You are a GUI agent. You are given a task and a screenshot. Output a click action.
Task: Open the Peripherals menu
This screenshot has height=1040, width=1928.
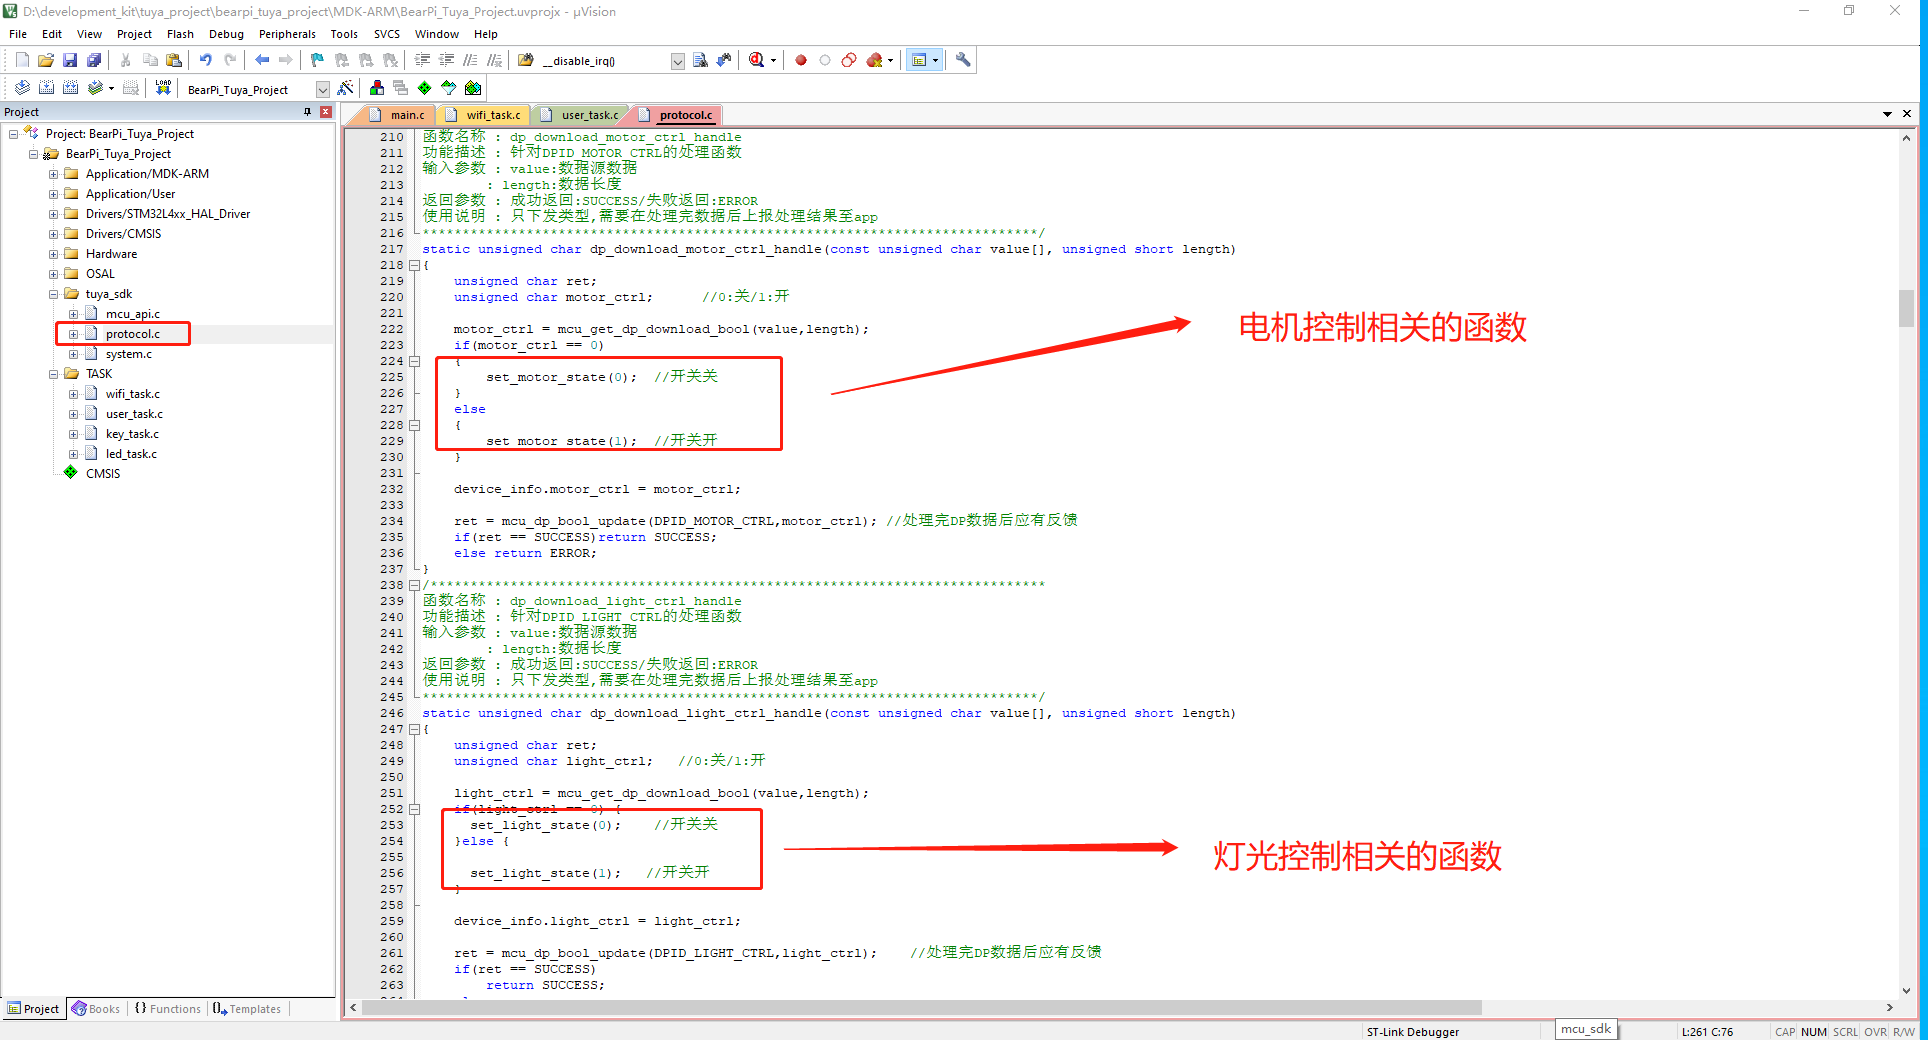(x=286, y=34)
